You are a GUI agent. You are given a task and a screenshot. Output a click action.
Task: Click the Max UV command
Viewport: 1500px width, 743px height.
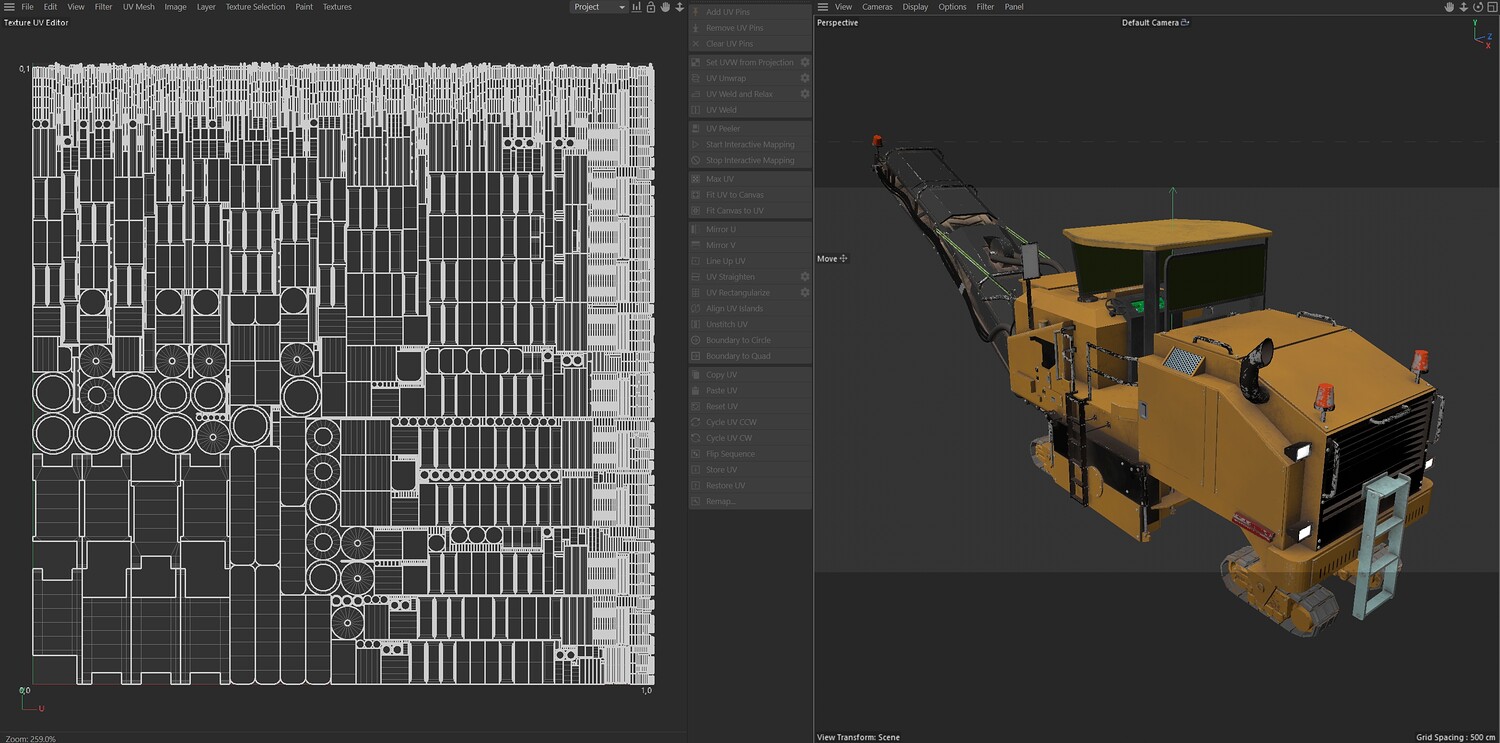pos(720,179)
